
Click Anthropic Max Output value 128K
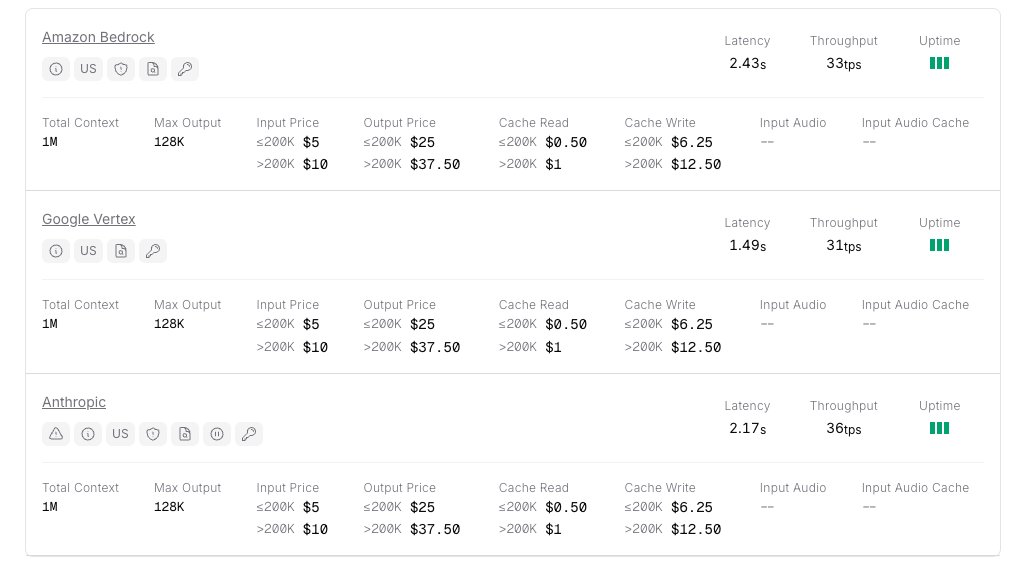[x=169, y=507]
